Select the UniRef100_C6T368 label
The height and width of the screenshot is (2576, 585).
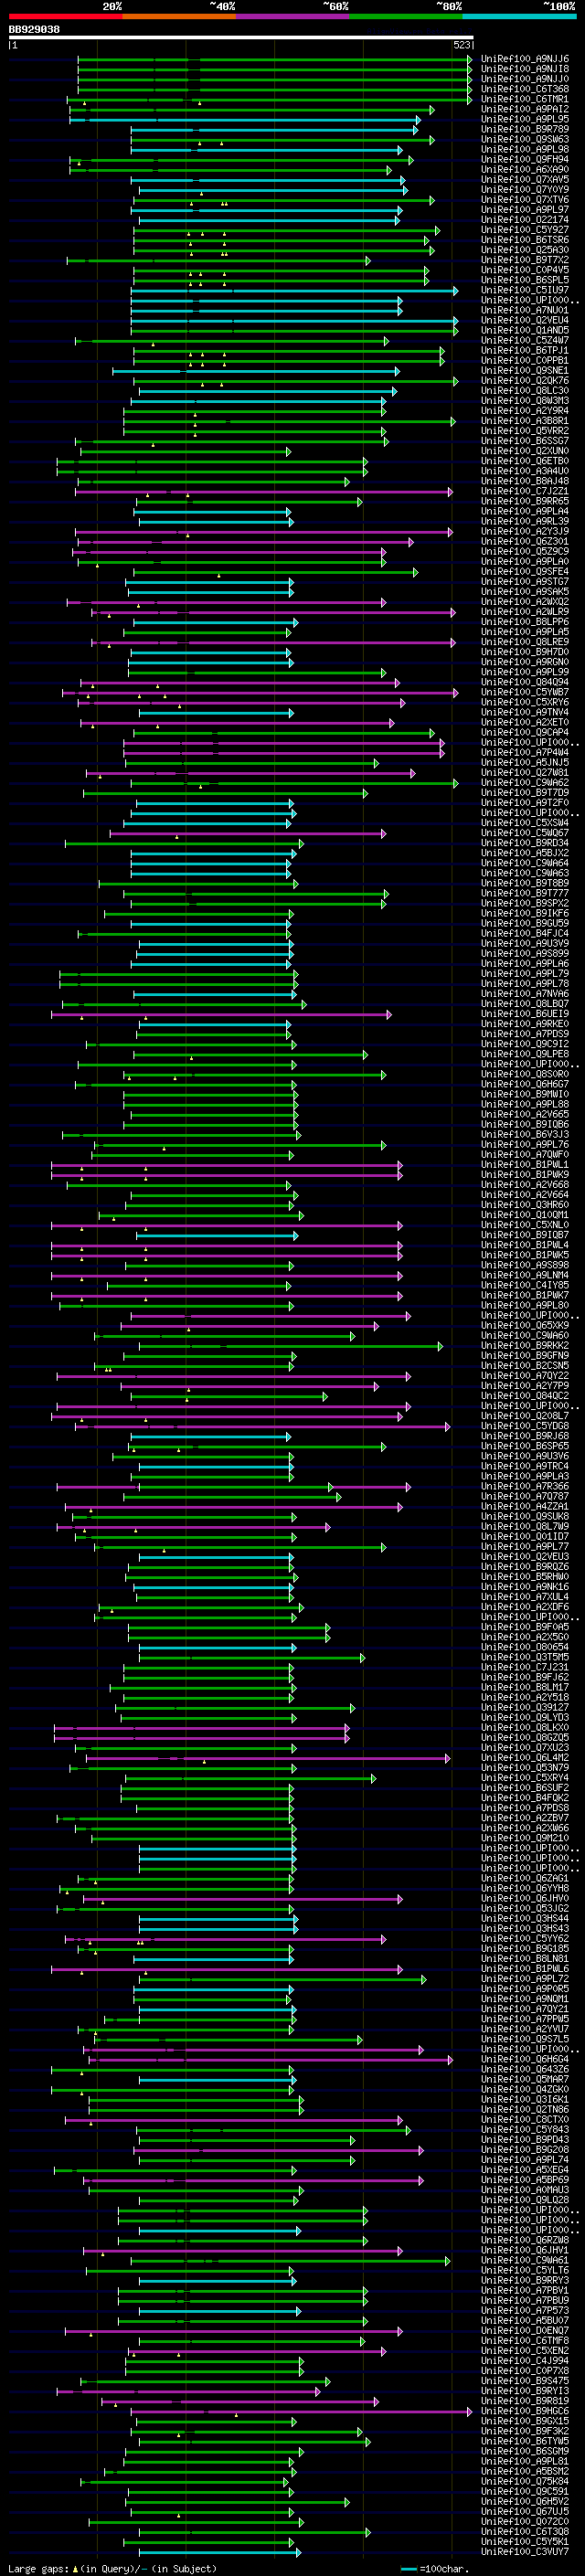click(x=525, y=90)
